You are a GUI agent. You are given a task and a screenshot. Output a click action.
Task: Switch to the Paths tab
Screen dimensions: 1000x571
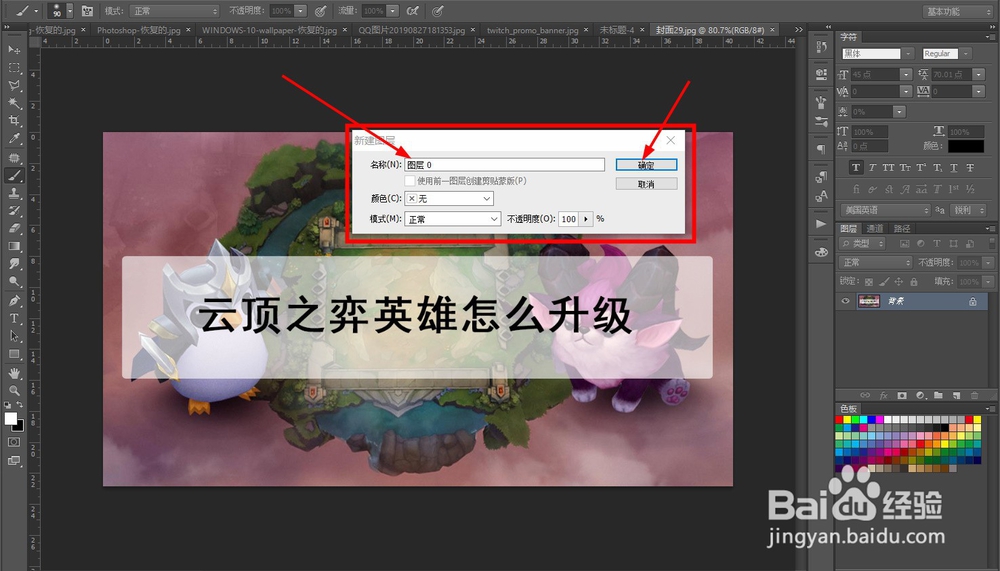click(902, 228)
